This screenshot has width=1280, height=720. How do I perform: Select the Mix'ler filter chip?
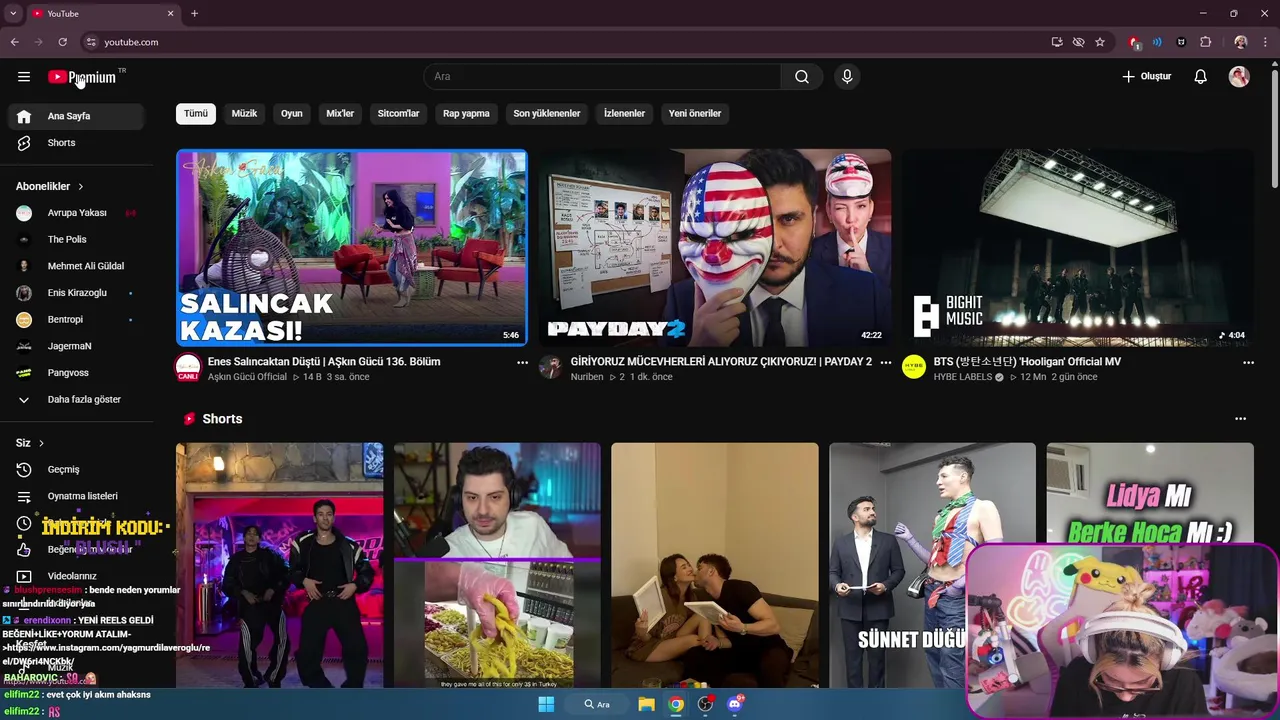(x=340, y=114)
